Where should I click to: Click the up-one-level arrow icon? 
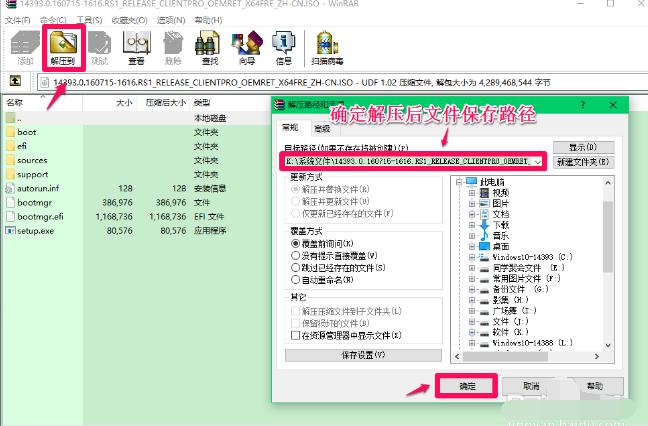[17, 80]
